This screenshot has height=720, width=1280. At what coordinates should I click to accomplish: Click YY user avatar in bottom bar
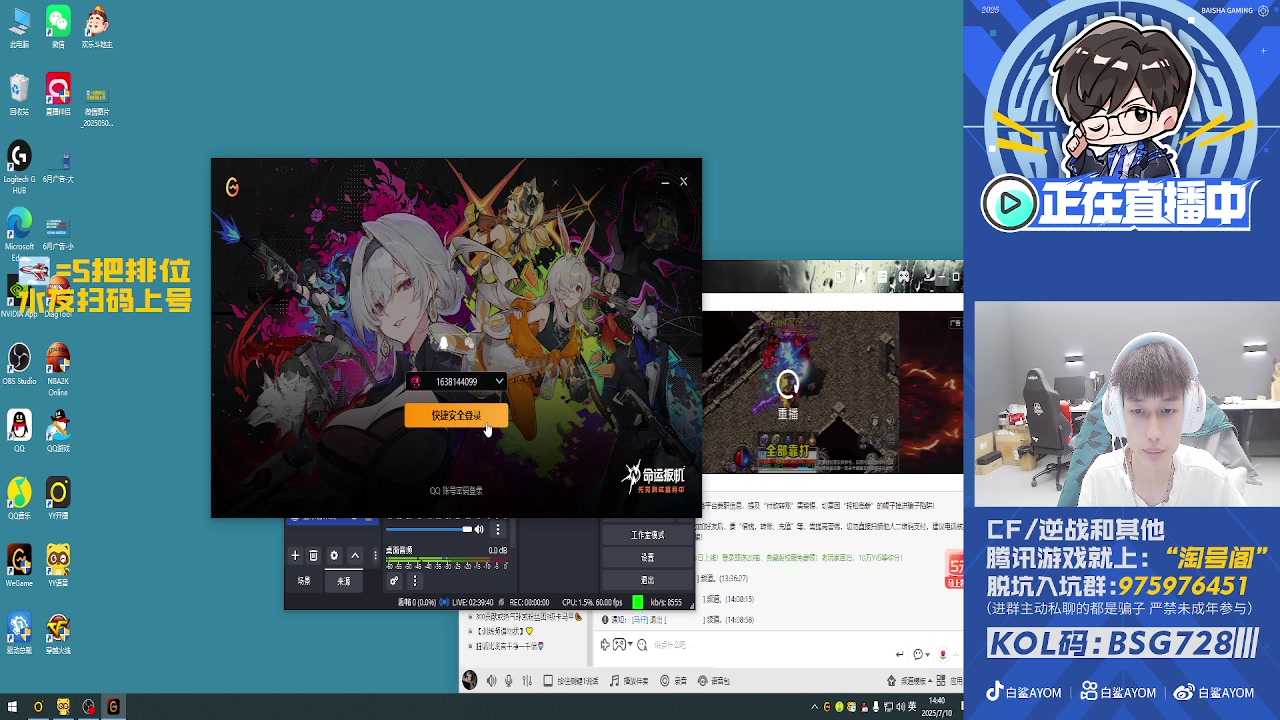pyautogui.click(x=469, y=681)
